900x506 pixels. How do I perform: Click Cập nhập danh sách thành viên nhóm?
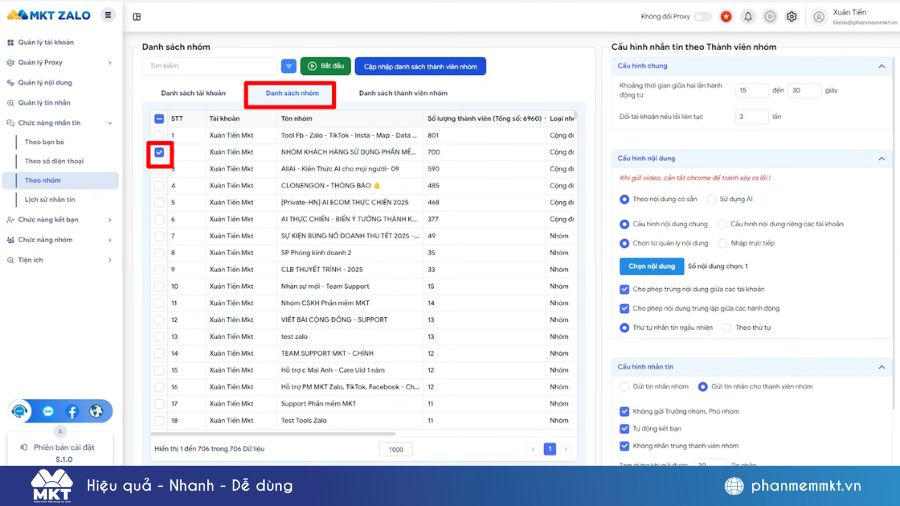tap(420, 67)
